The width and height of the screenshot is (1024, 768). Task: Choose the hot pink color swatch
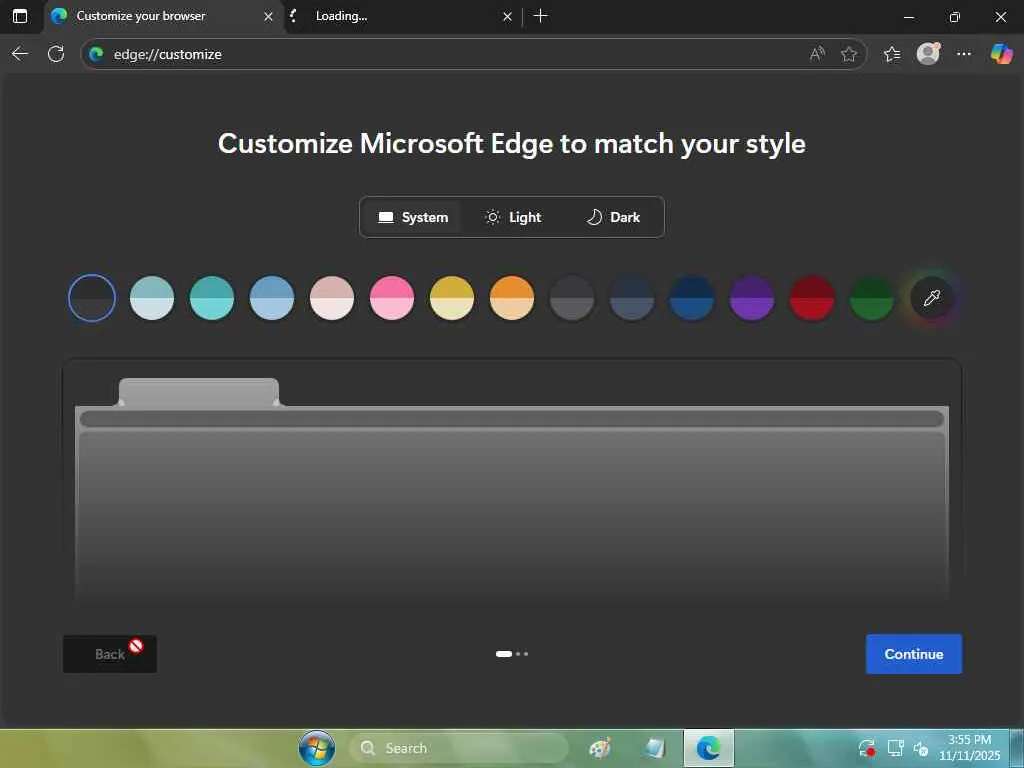pos(392,298)
